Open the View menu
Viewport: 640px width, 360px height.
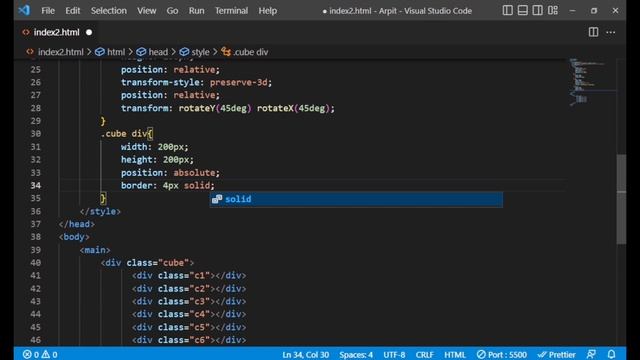click(147, 11)
